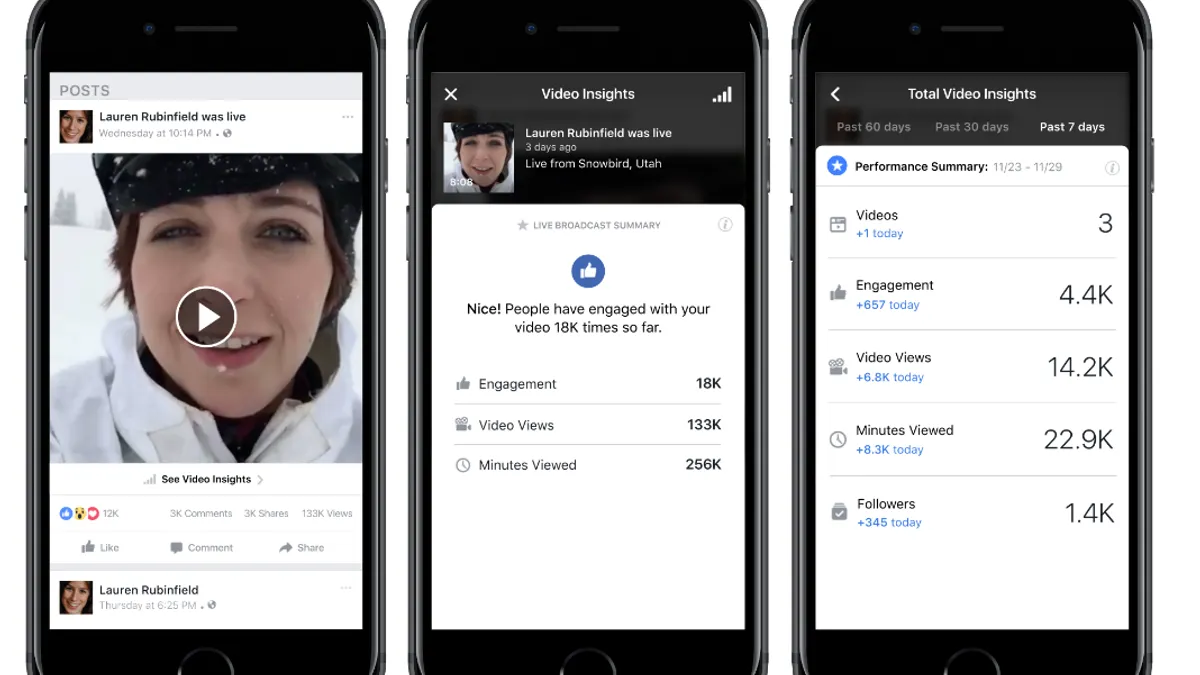
Task: Click the POSTS section header
Action: pos(84,90)
